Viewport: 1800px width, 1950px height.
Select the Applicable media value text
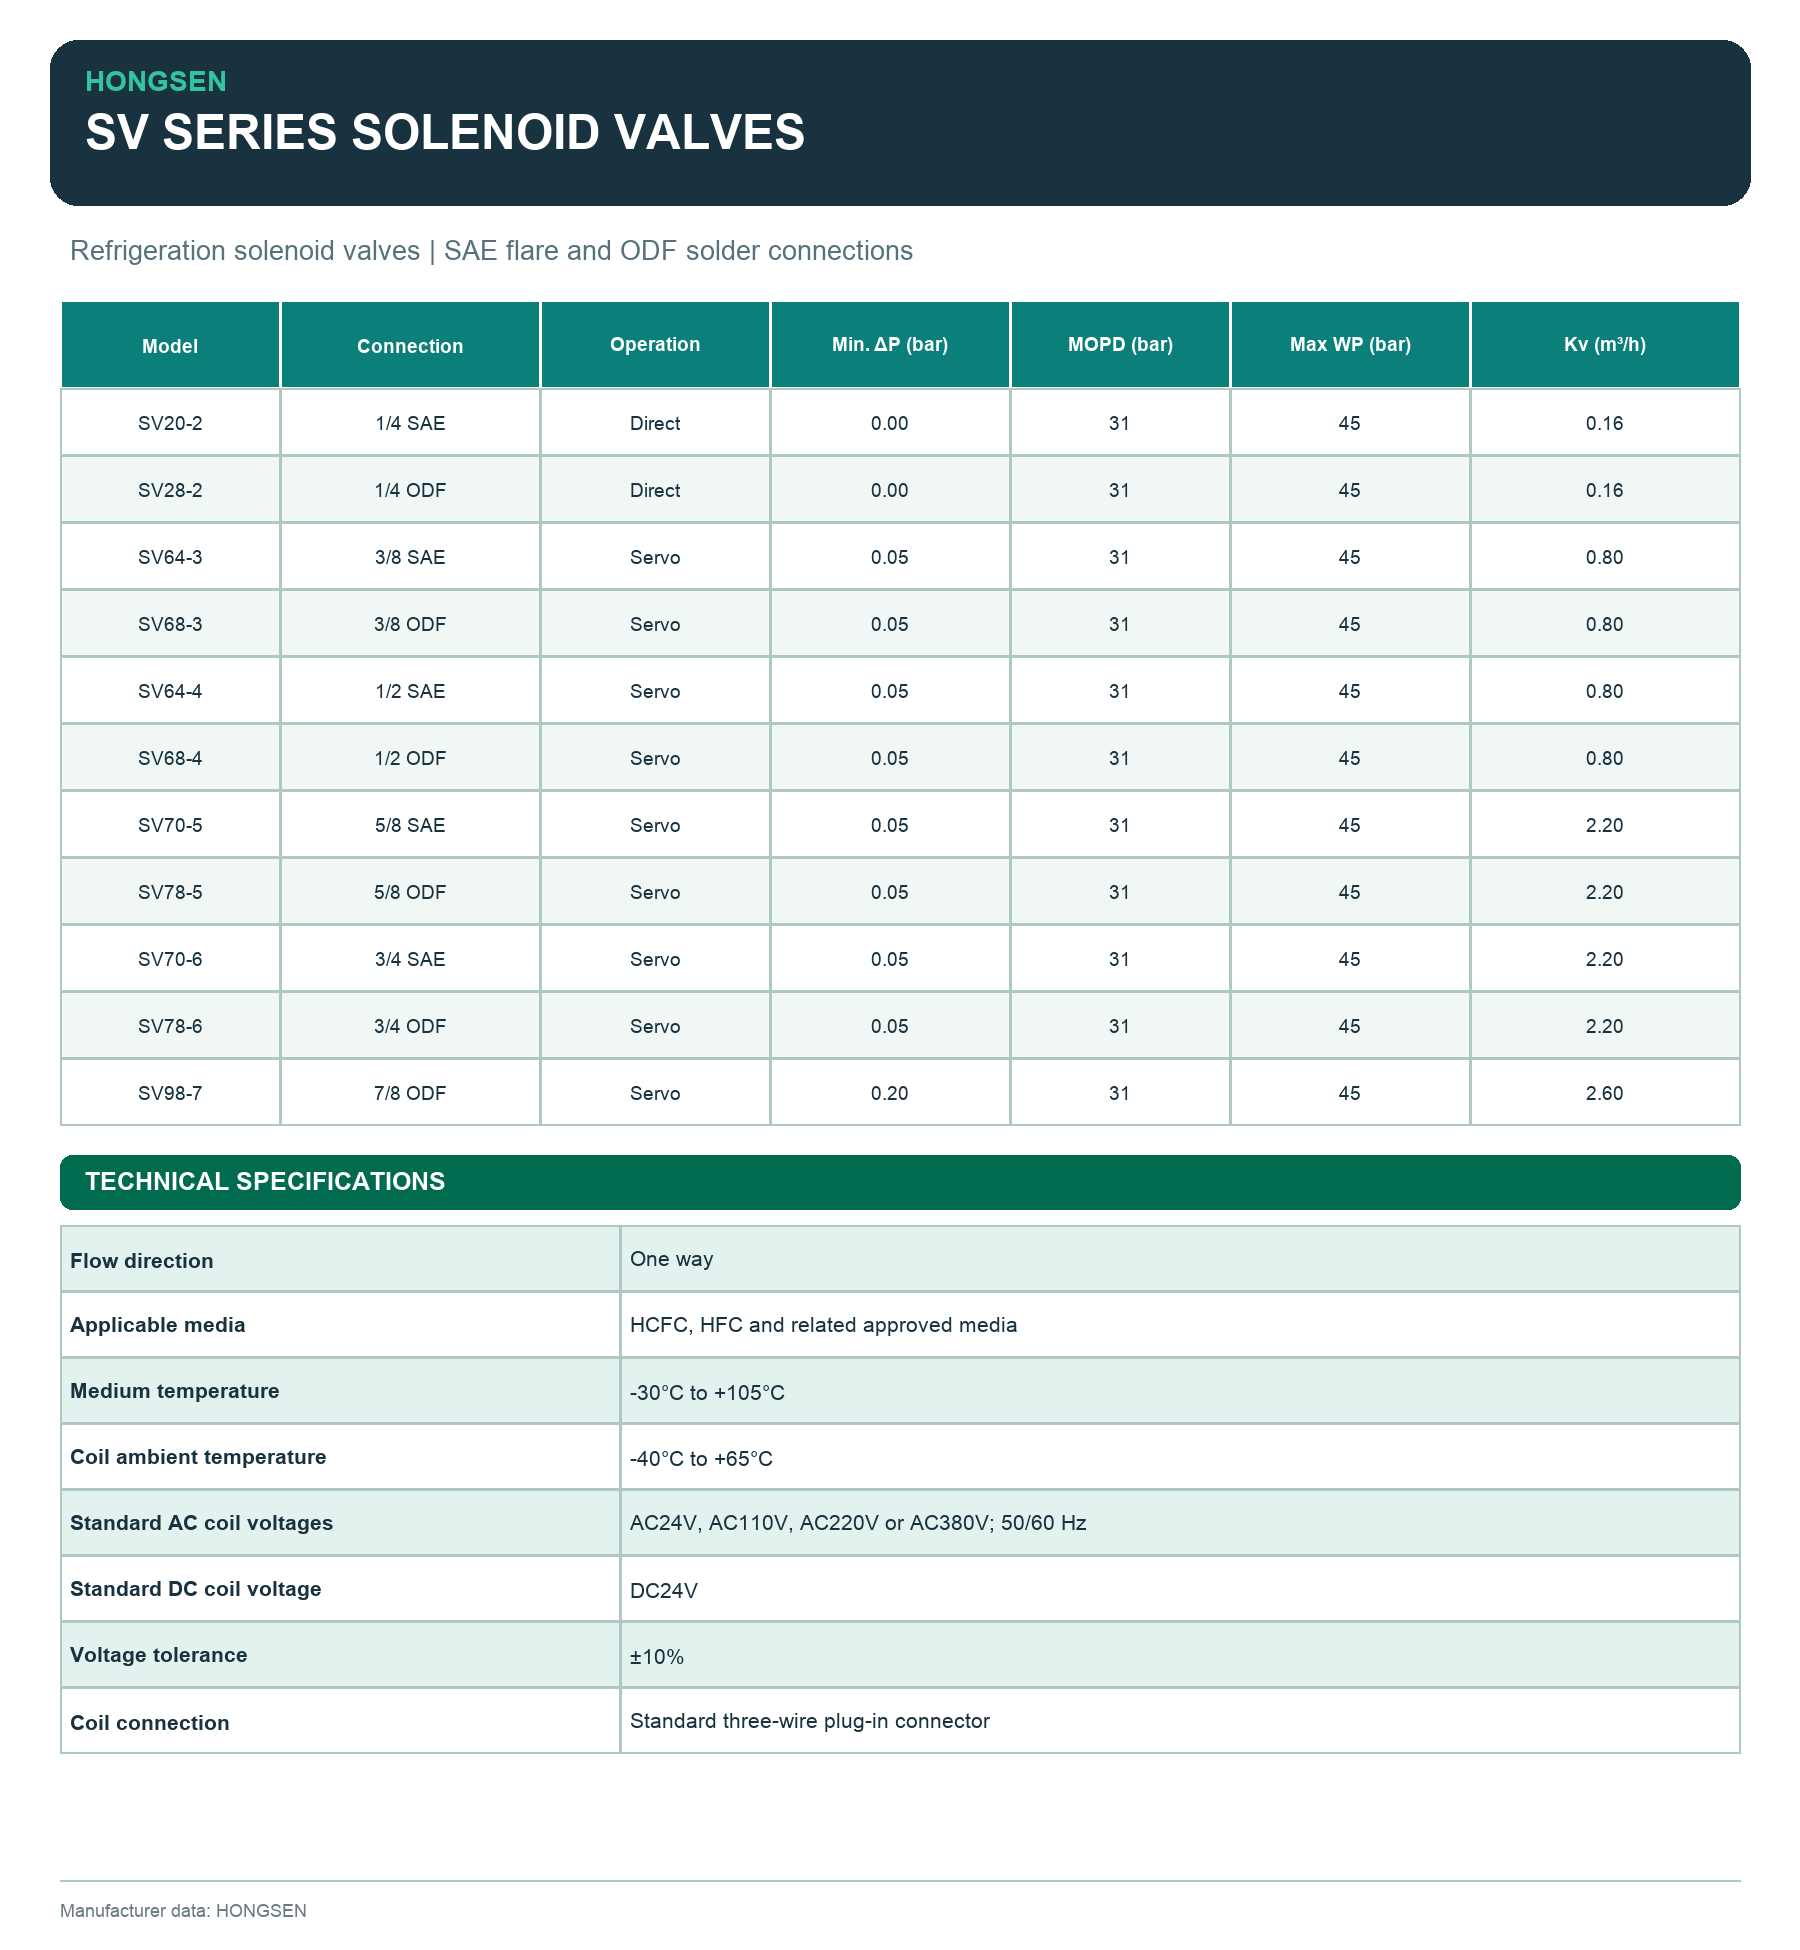point(823,1325)
